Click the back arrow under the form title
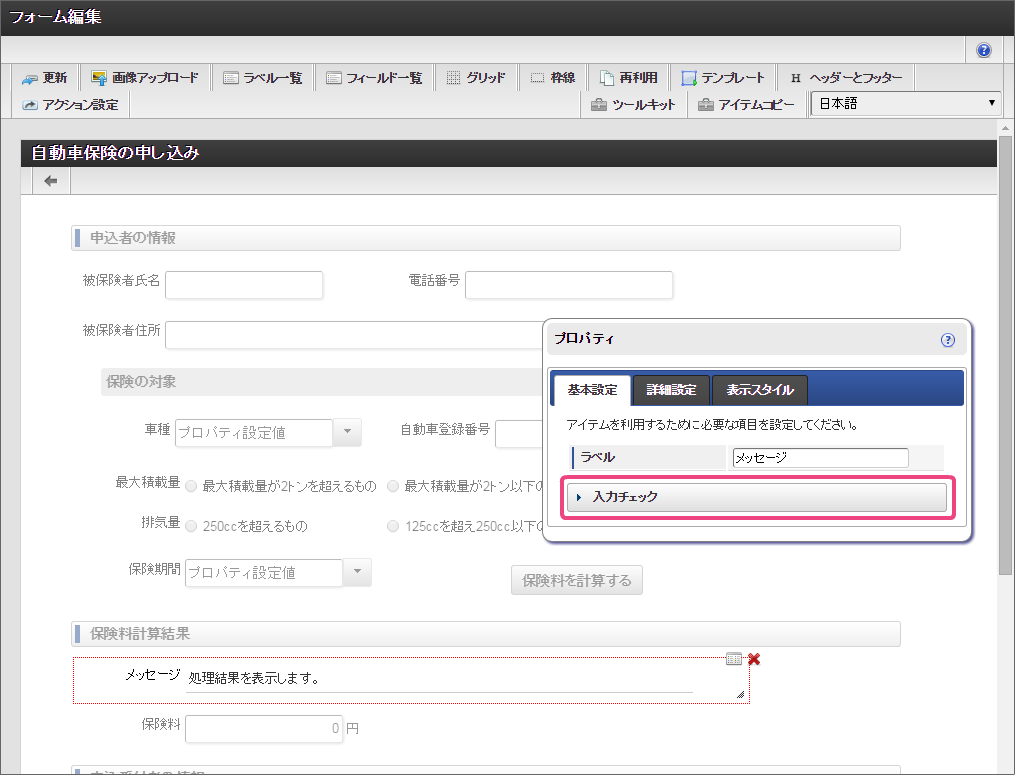The height and width of the screenshot is (775, 1015). pos(51,181)
